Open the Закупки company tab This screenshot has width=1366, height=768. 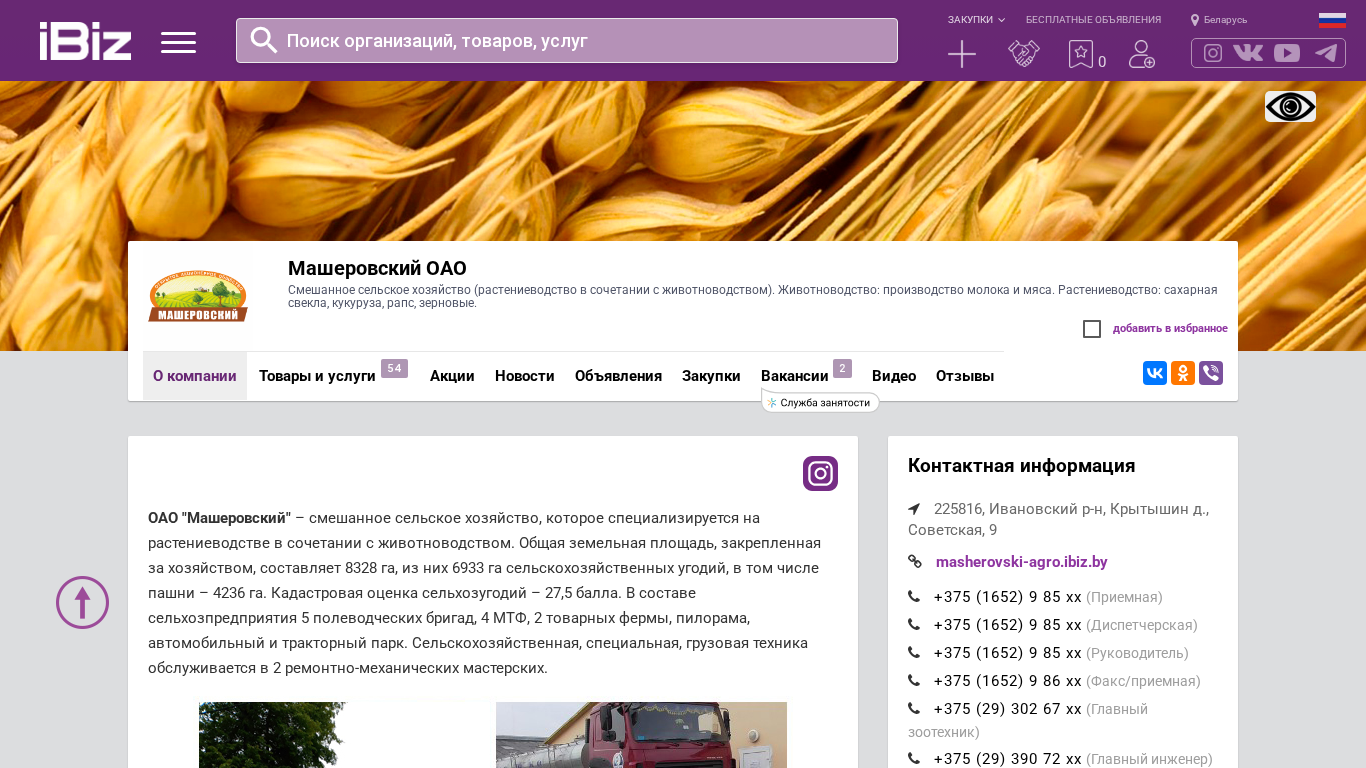[711, 376]
